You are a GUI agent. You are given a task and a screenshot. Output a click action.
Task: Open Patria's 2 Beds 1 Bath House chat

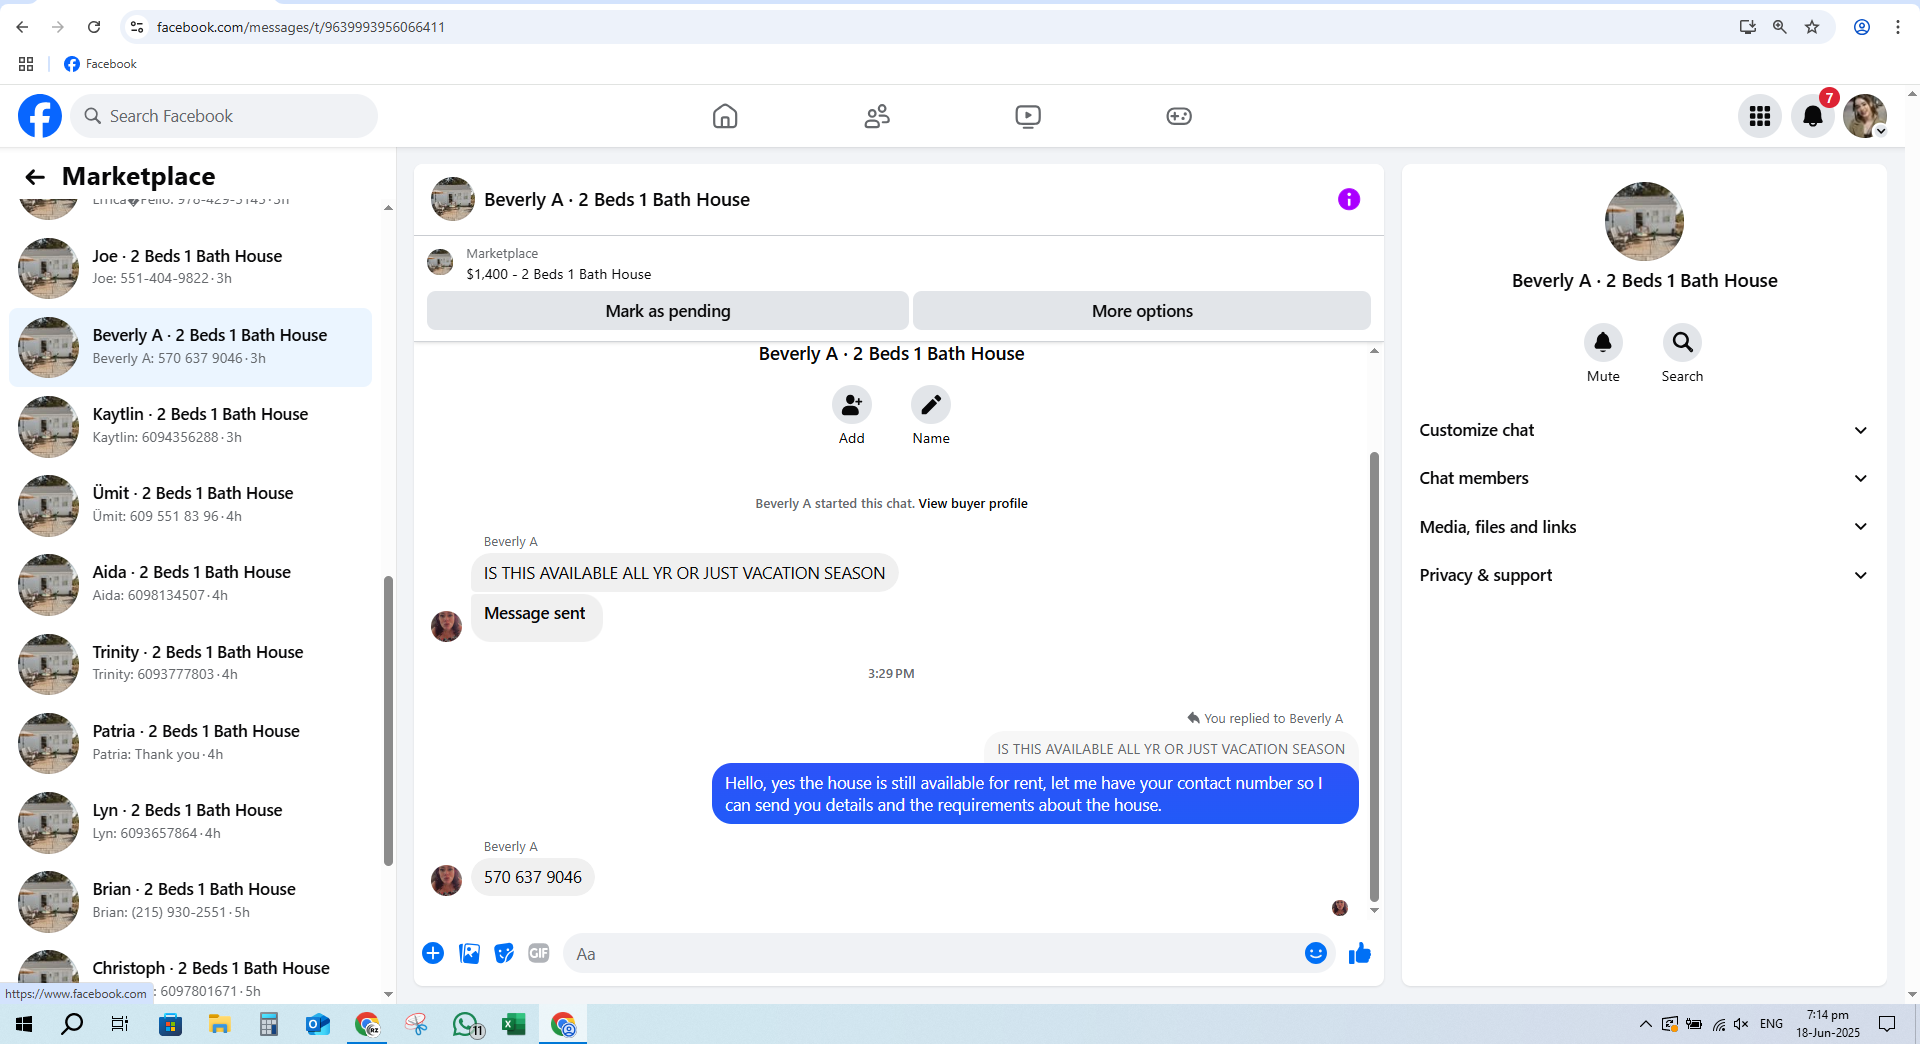(x=190, y=743)
